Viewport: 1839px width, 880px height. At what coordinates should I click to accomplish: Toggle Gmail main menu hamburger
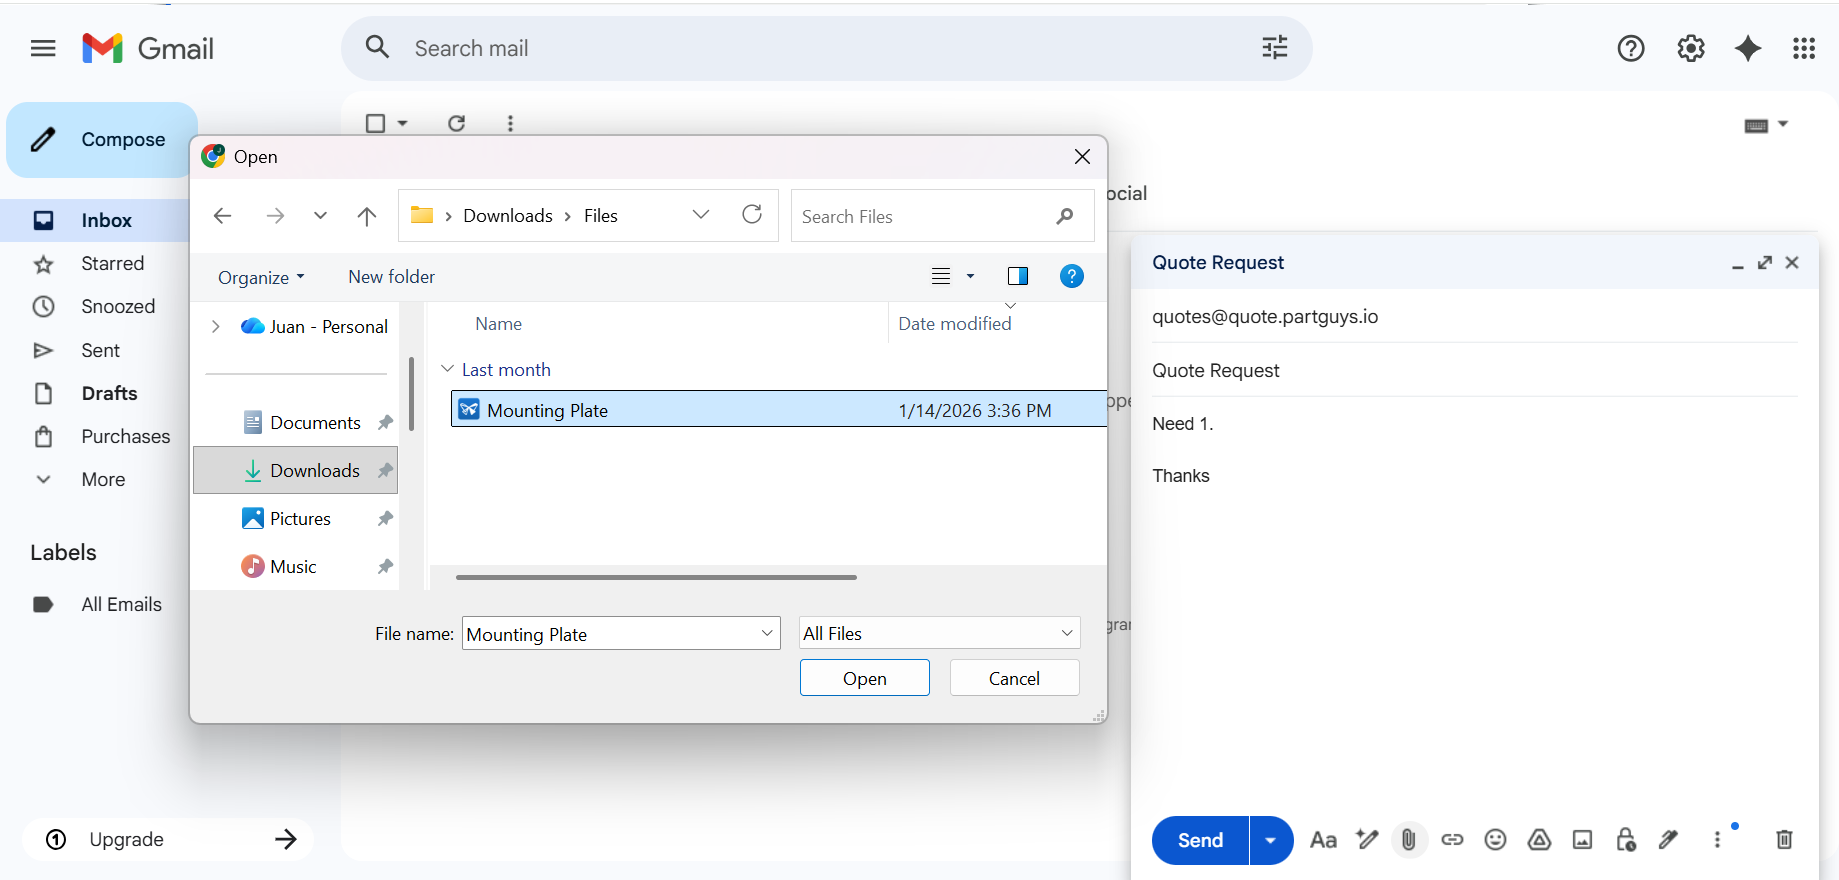[x=43, y=48]
